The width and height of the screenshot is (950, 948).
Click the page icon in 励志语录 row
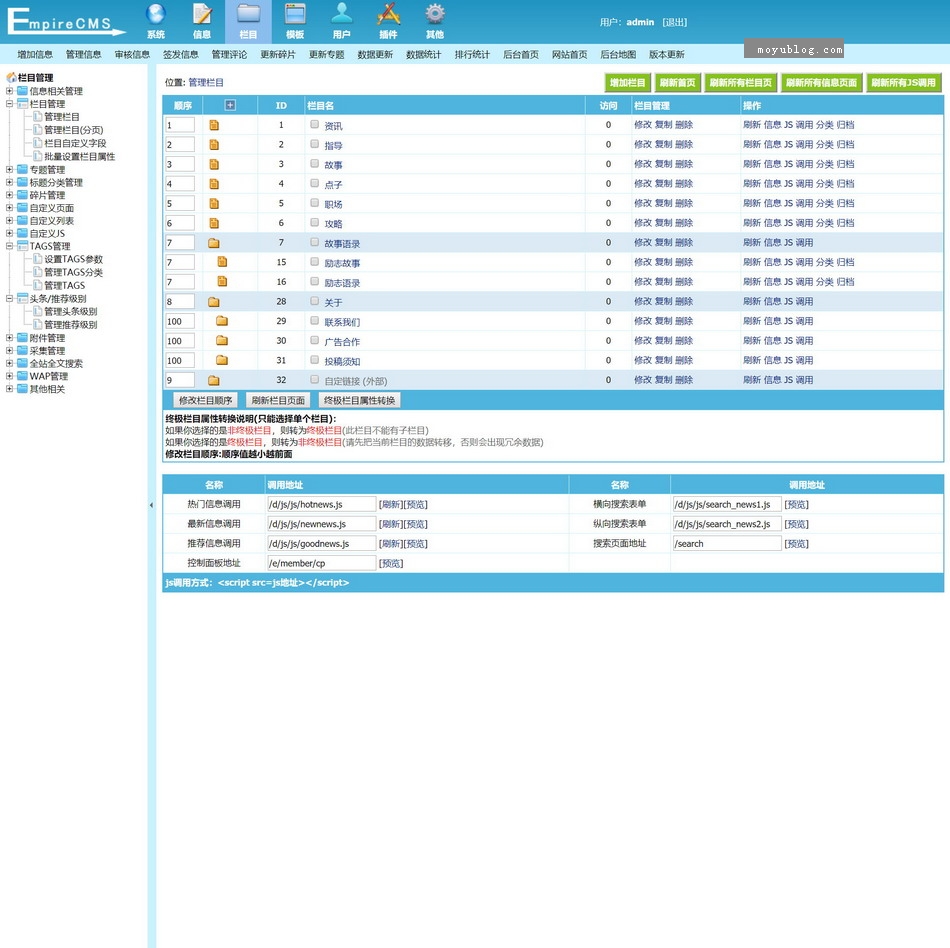[x=222, y=281]
